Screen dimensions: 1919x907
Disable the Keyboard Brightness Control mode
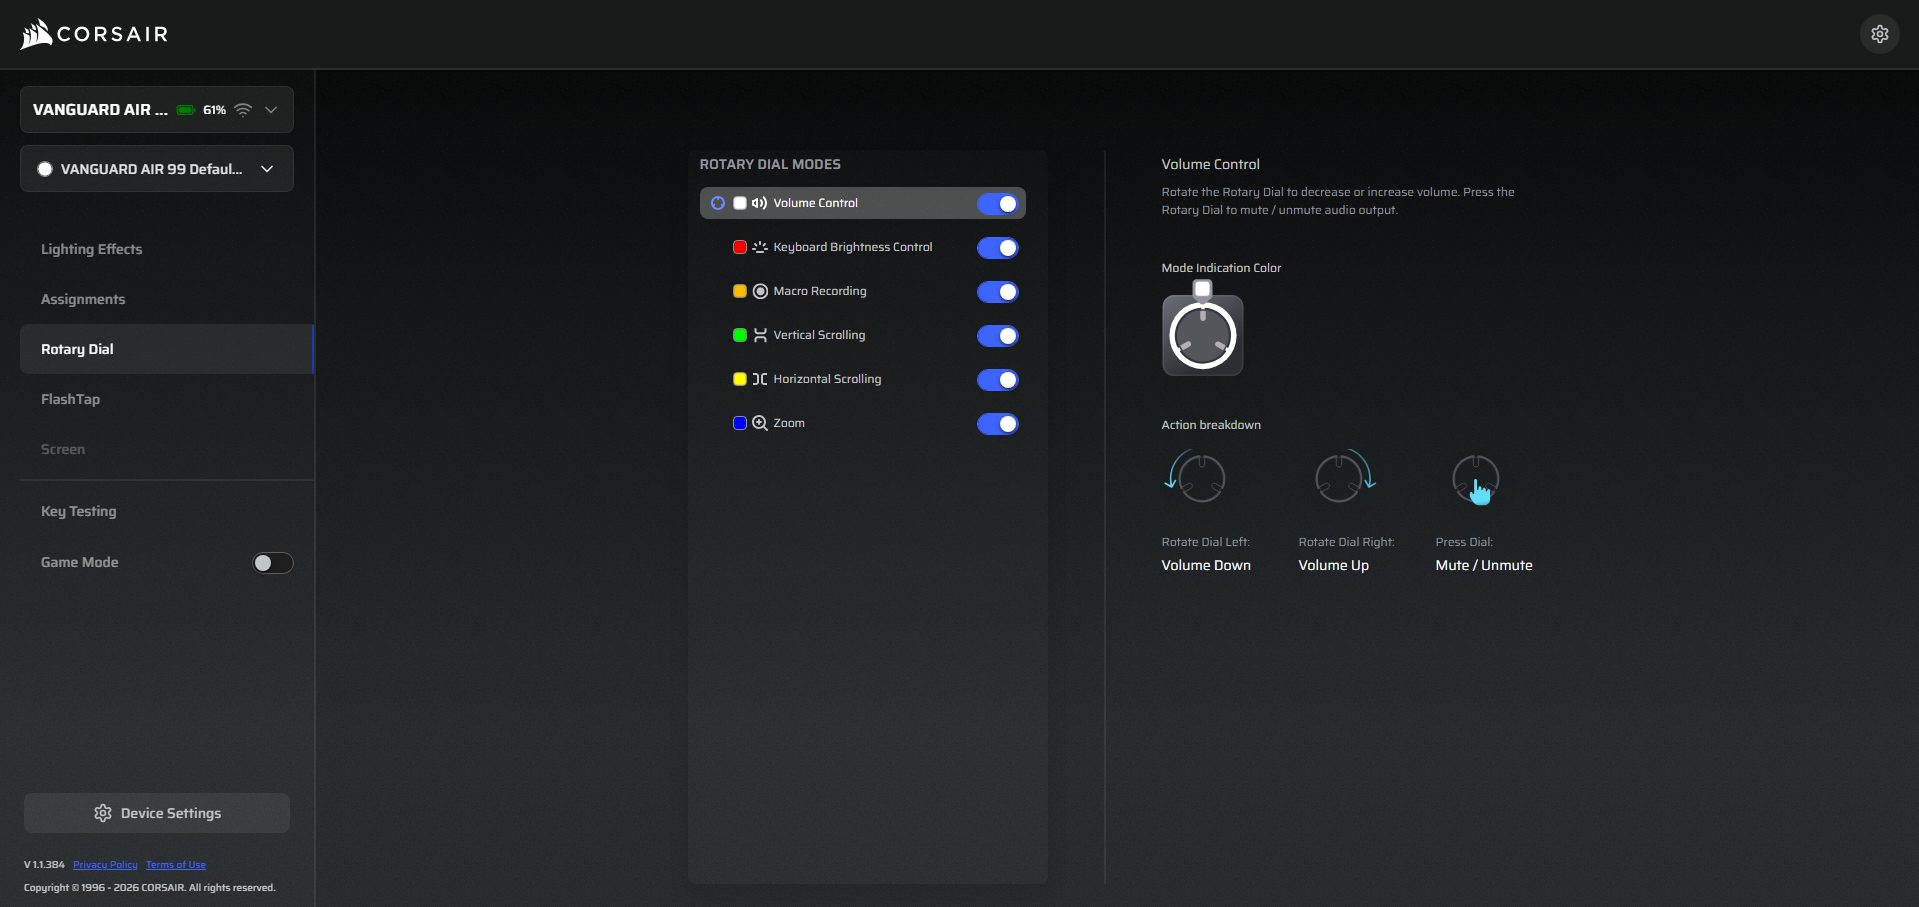pyautogui.click(x=997, y=248)
